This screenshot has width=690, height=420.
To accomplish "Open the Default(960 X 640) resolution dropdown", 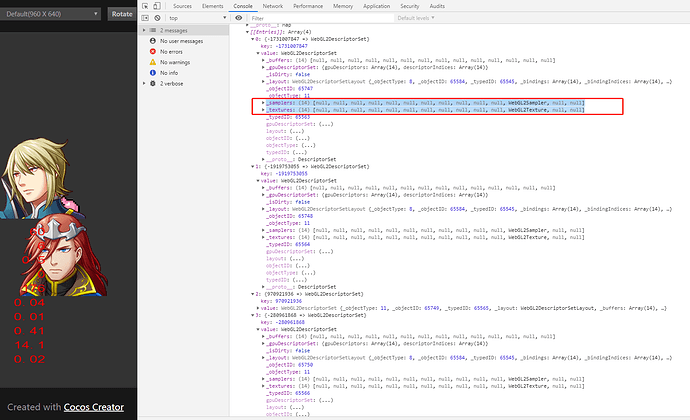I will click(x=51, y=14).
